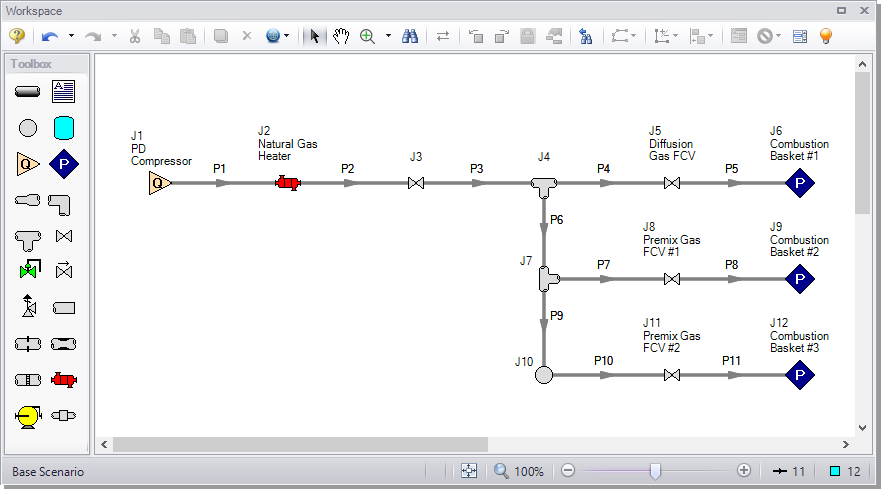Open the redo history dropdown arrow
The image size is (881, 489).
tap(114, 36)
